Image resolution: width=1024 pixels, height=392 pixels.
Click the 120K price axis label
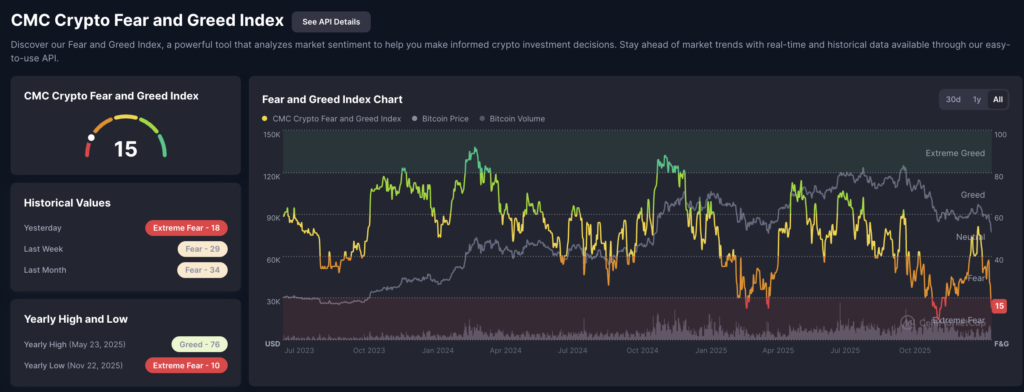coord(272,176)
